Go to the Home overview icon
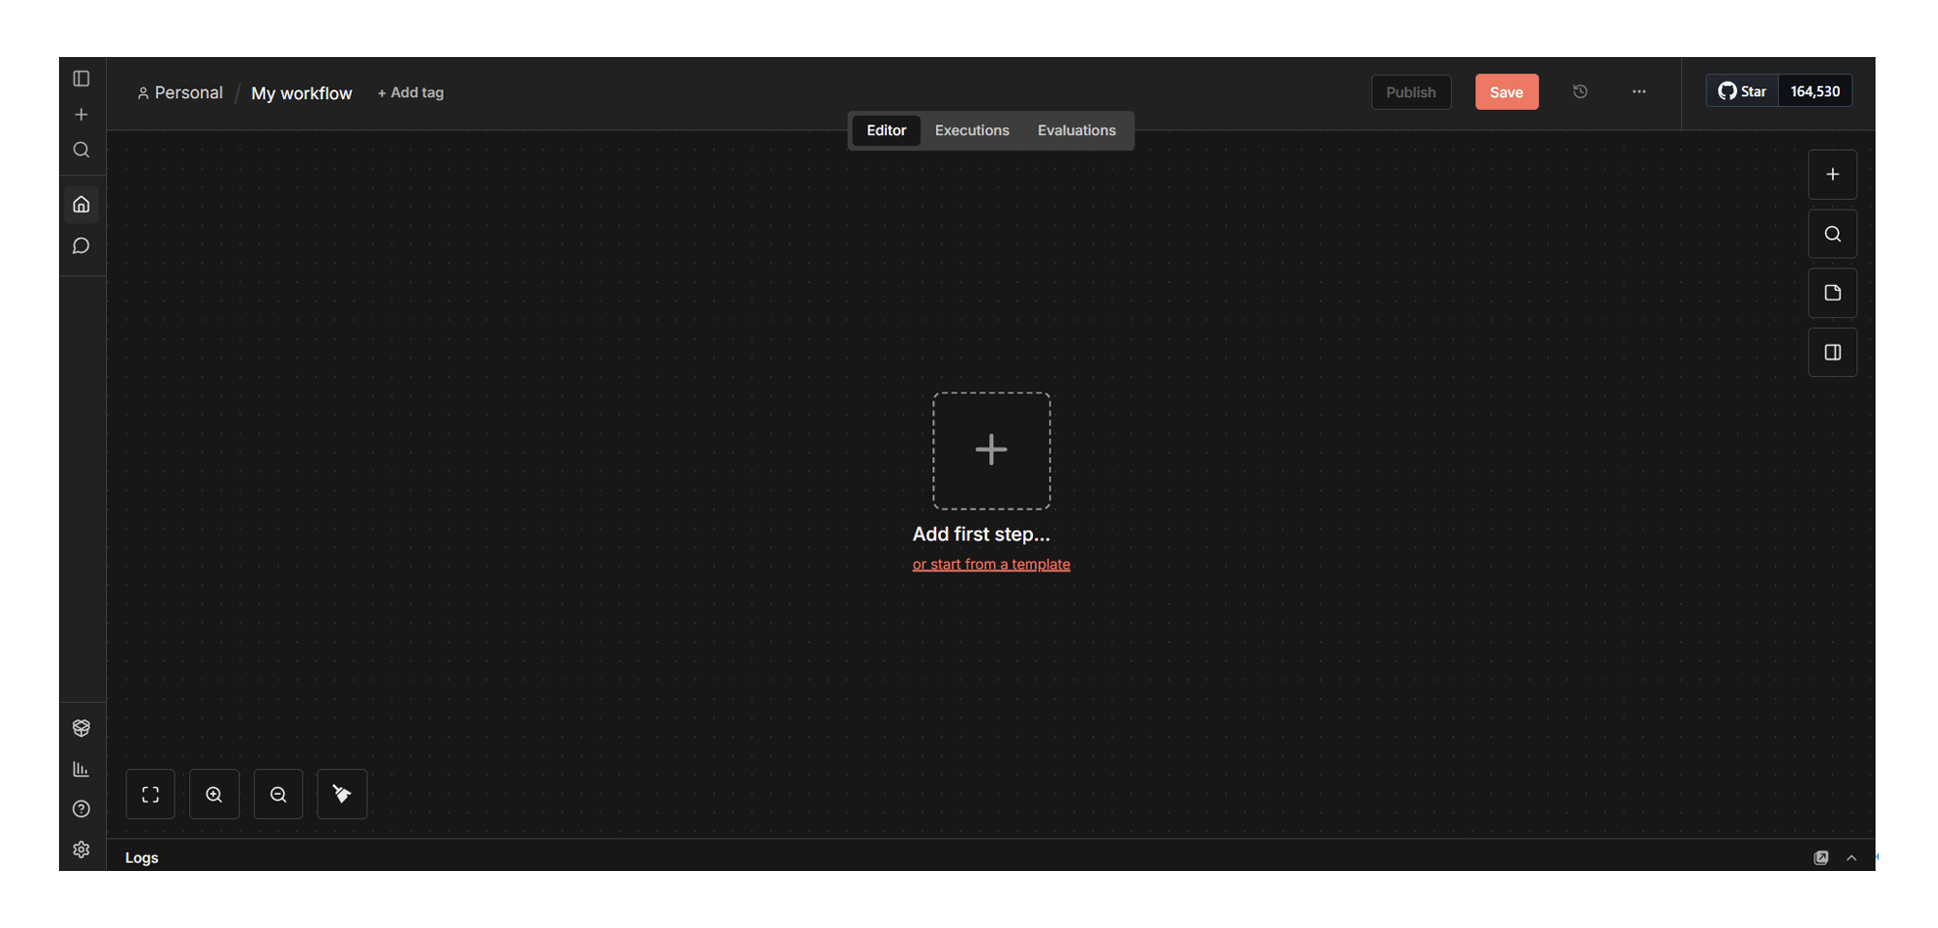 81,205
